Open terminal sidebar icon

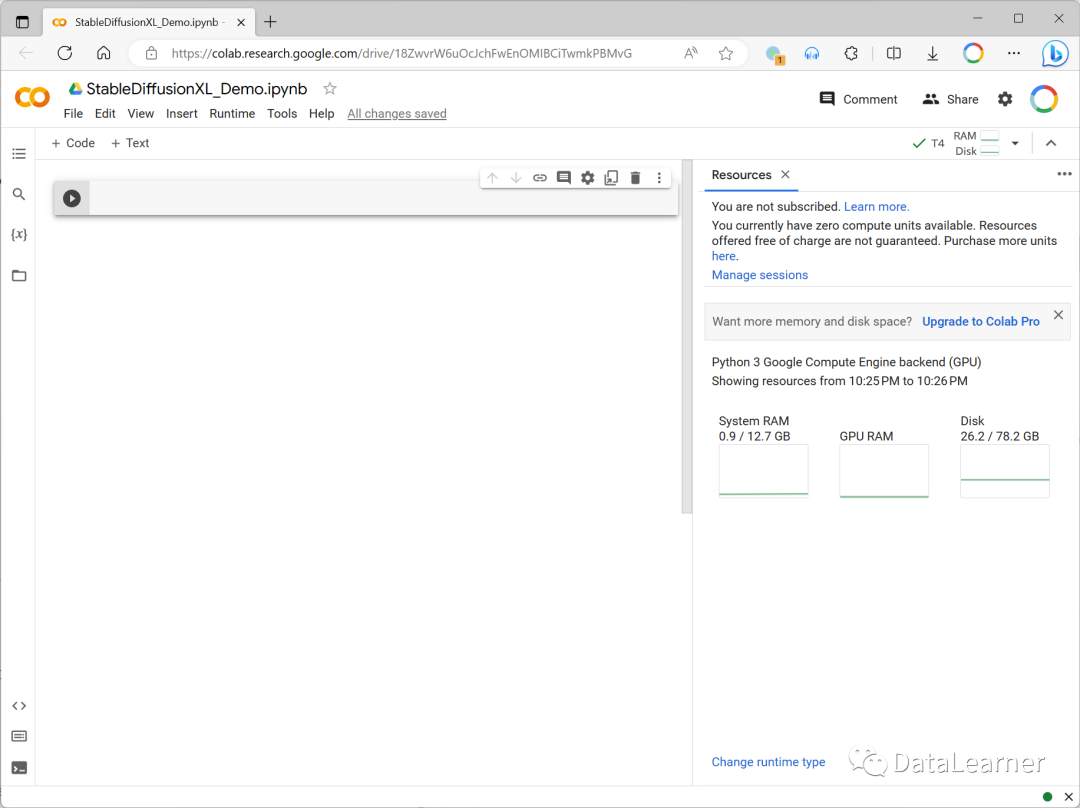click(x=19, y=767)
